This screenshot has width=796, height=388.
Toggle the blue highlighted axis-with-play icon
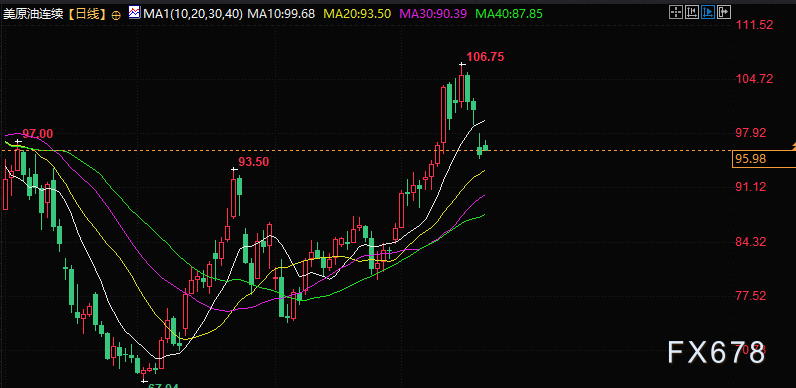(x=708, y=12)
